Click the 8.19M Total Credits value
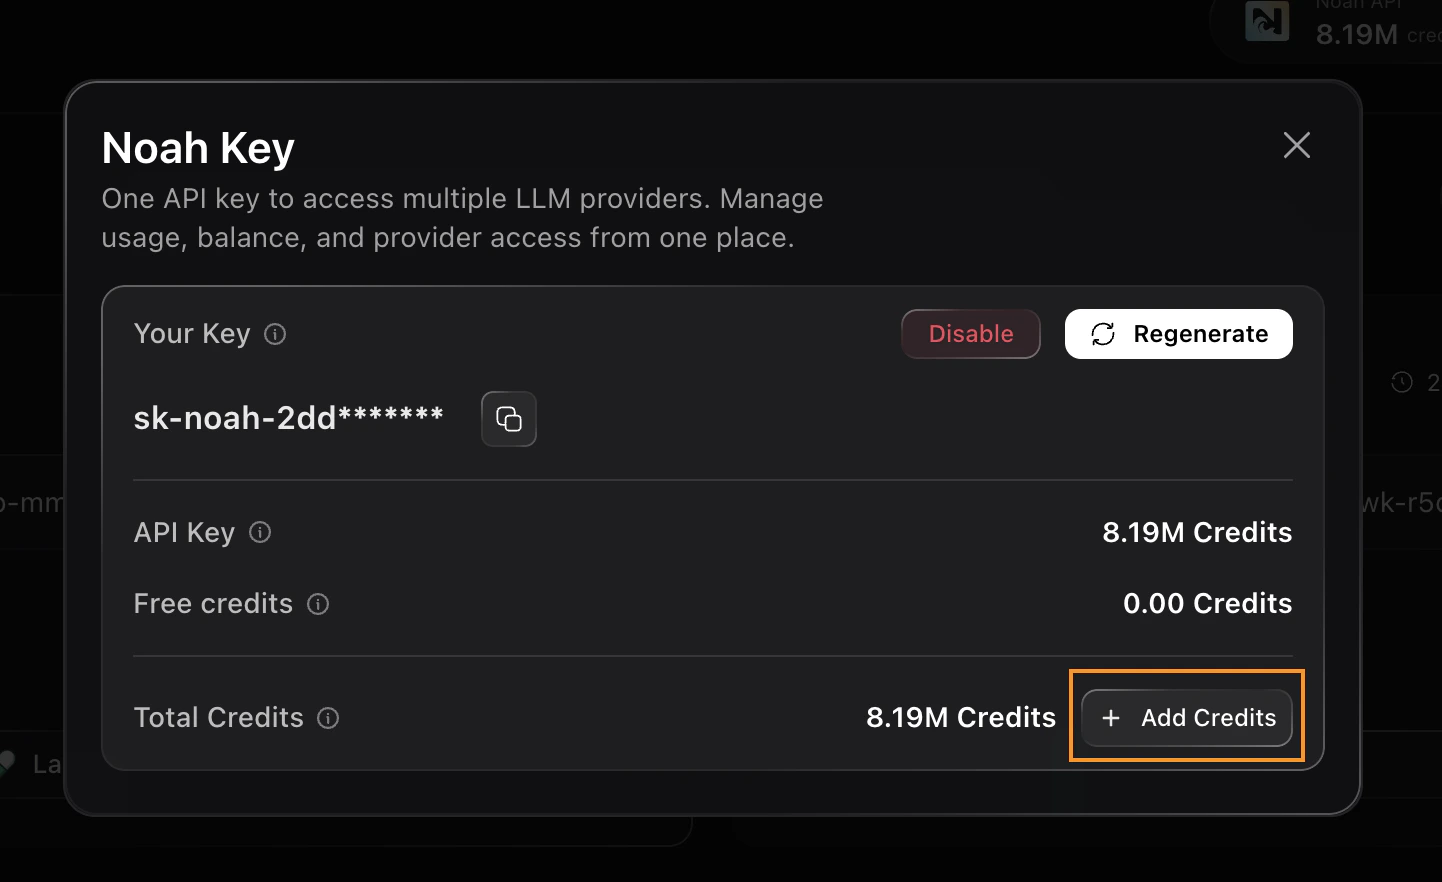The height and width of the screenshot is (882, 1442). click(960, 718)
